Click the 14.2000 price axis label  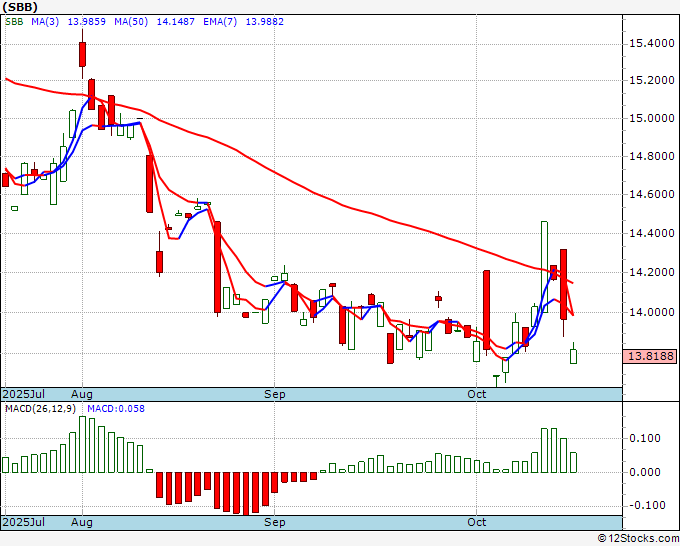pyautogui.click(x=652, y=272)
